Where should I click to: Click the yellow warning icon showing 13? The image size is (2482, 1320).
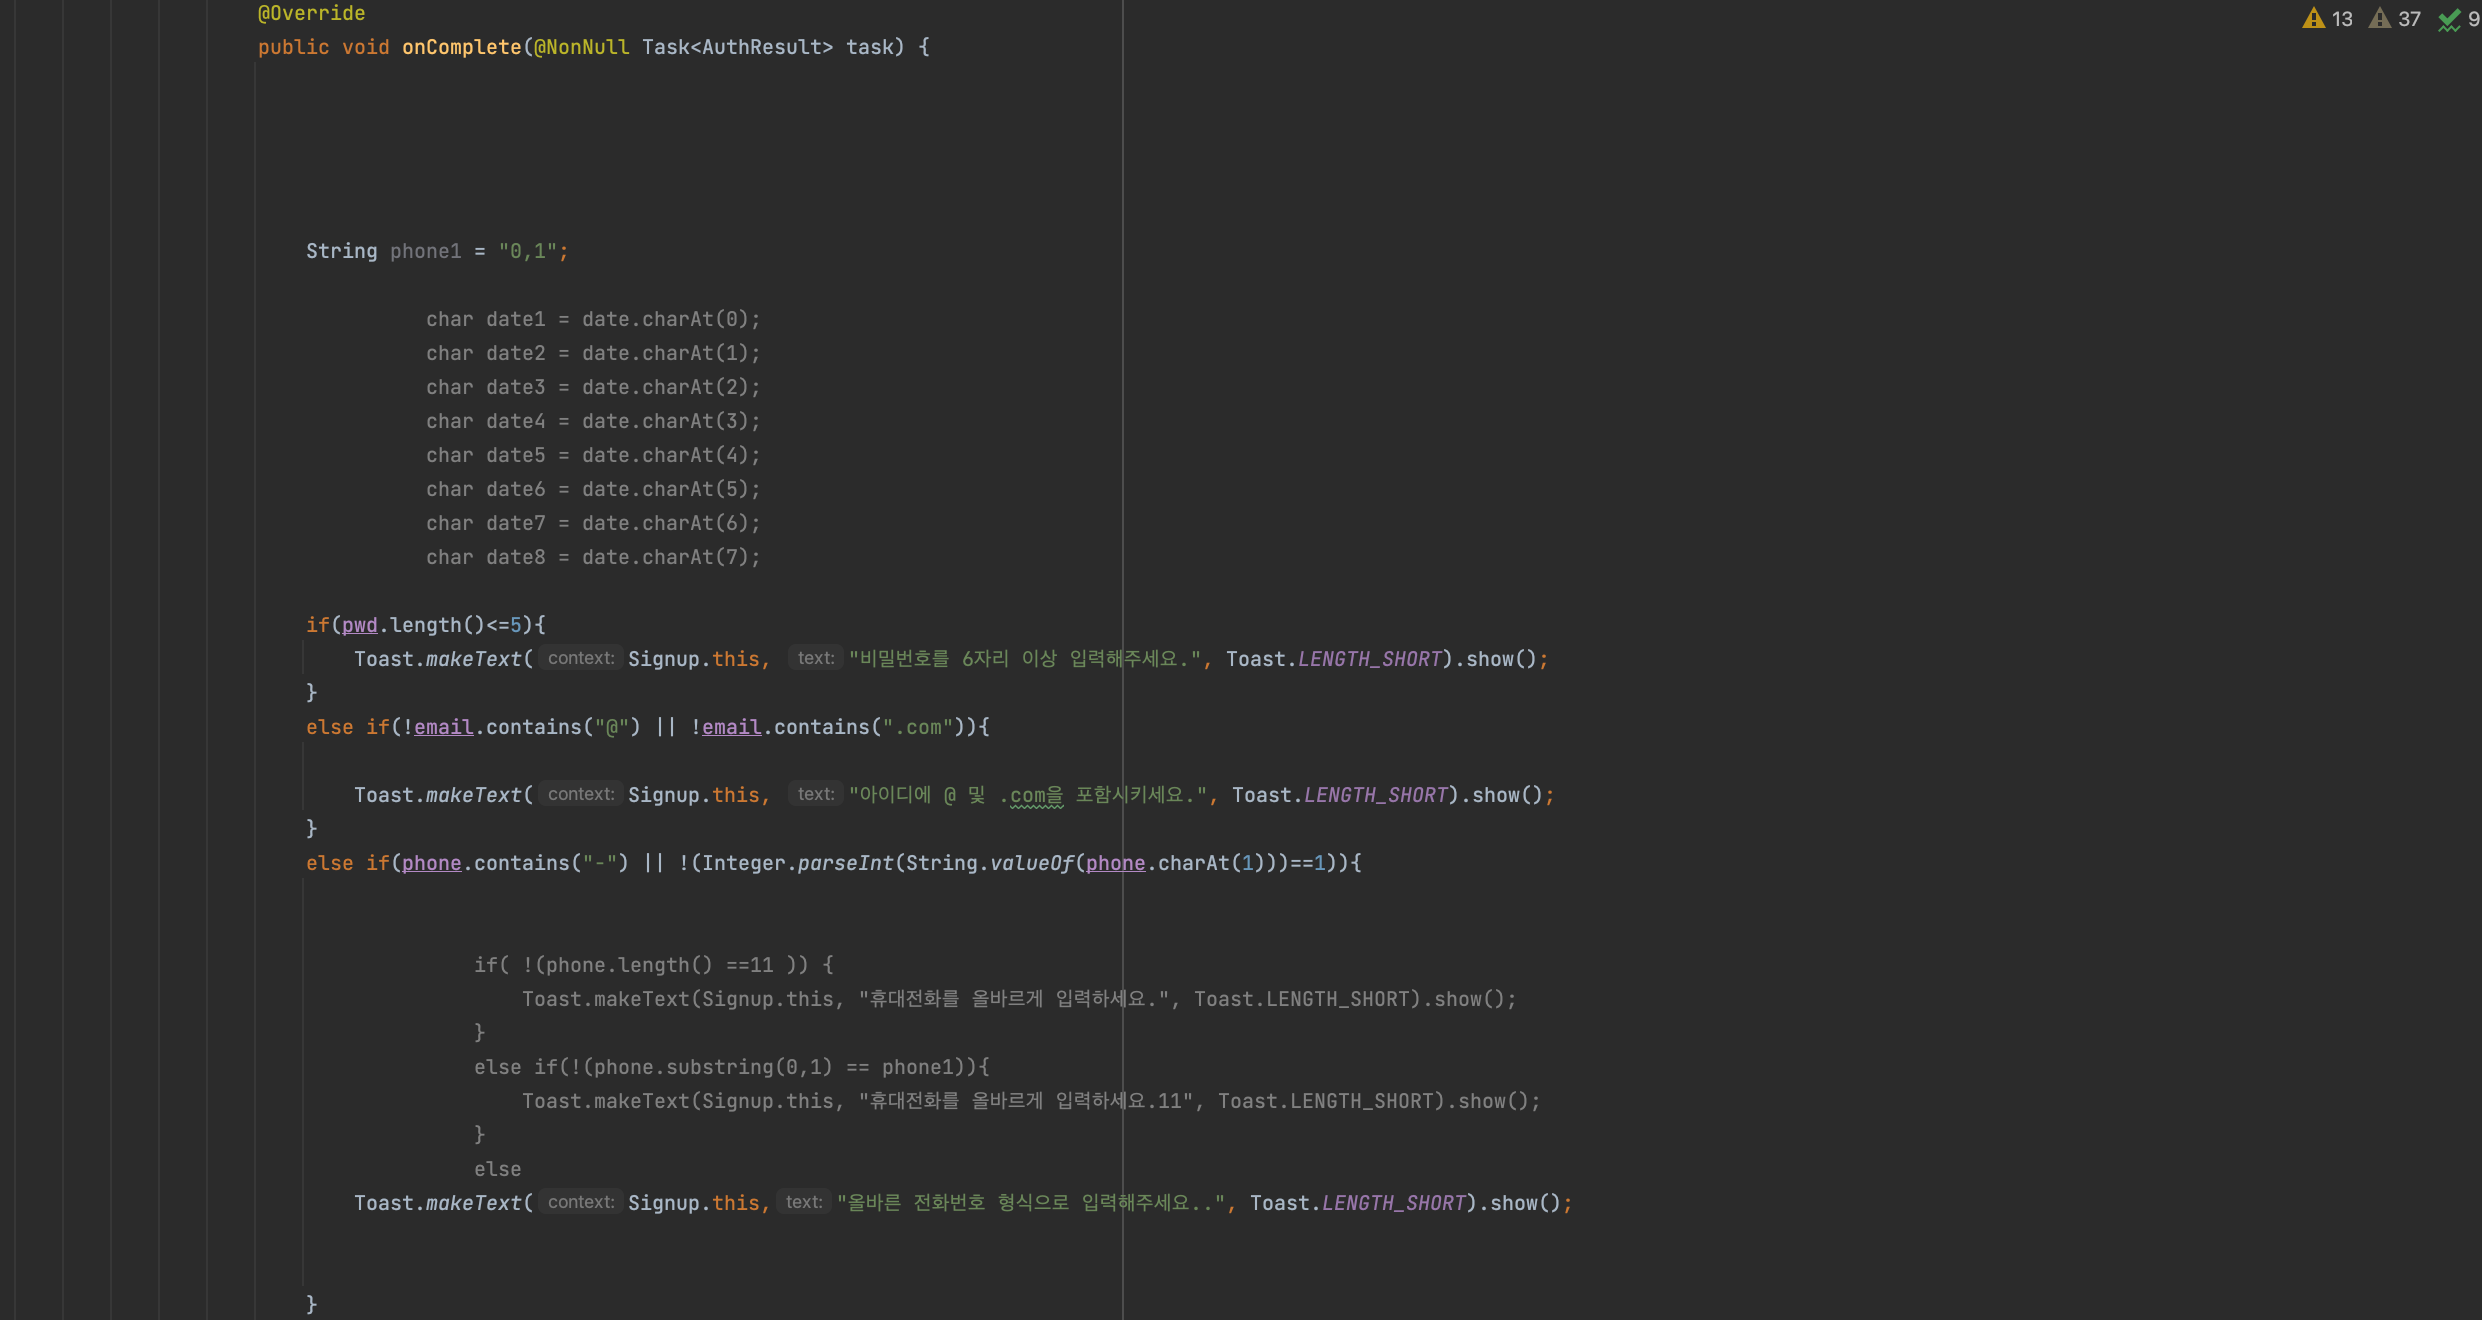(2313, 19)
